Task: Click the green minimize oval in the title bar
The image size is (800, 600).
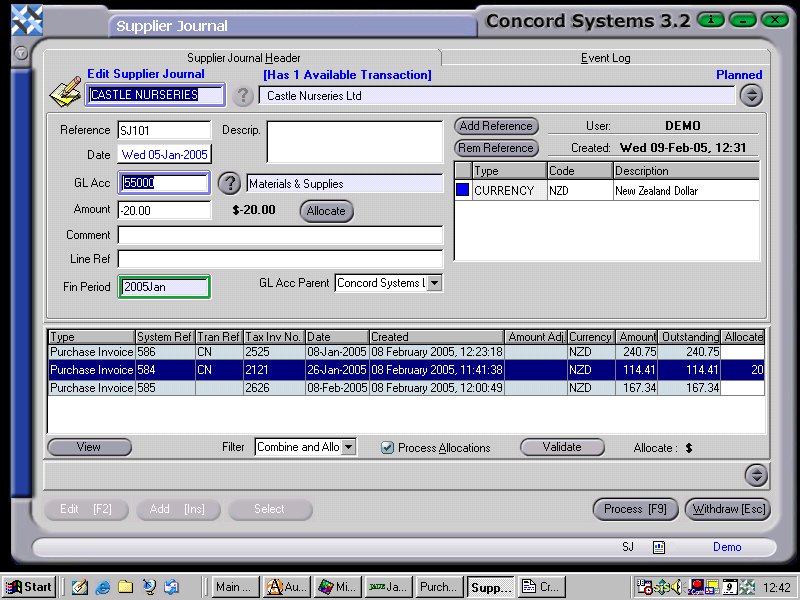Action: [x=743, y=20]
